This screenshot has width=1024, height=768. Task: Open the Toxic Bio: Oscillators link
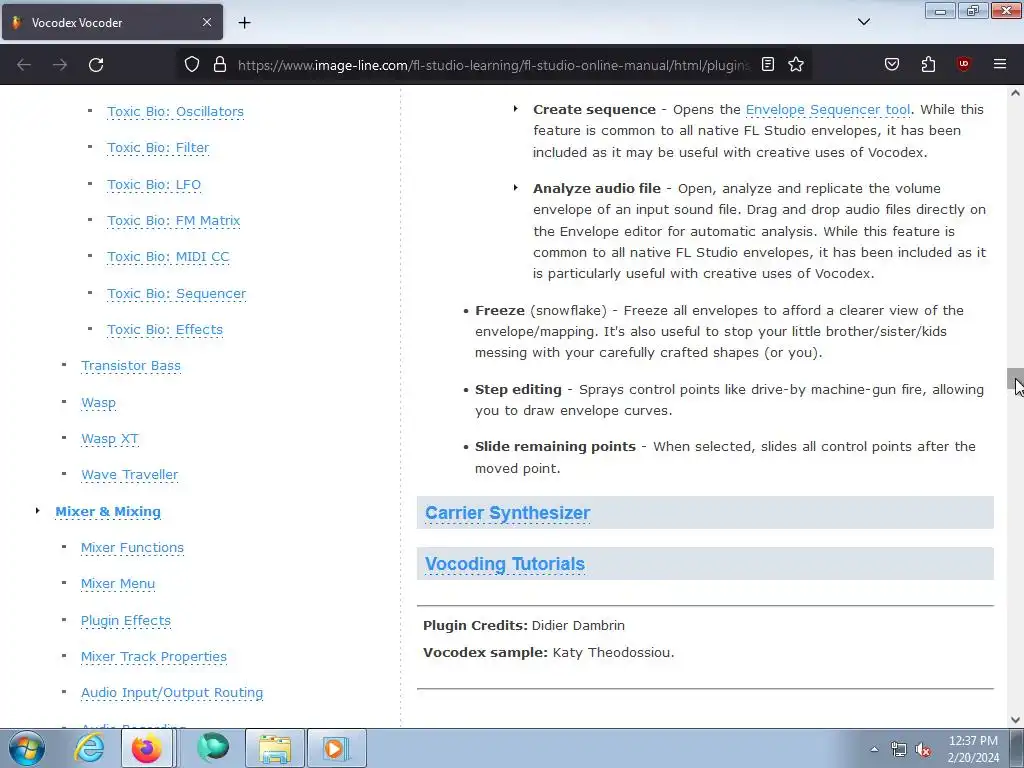click(x=175, y=112)
